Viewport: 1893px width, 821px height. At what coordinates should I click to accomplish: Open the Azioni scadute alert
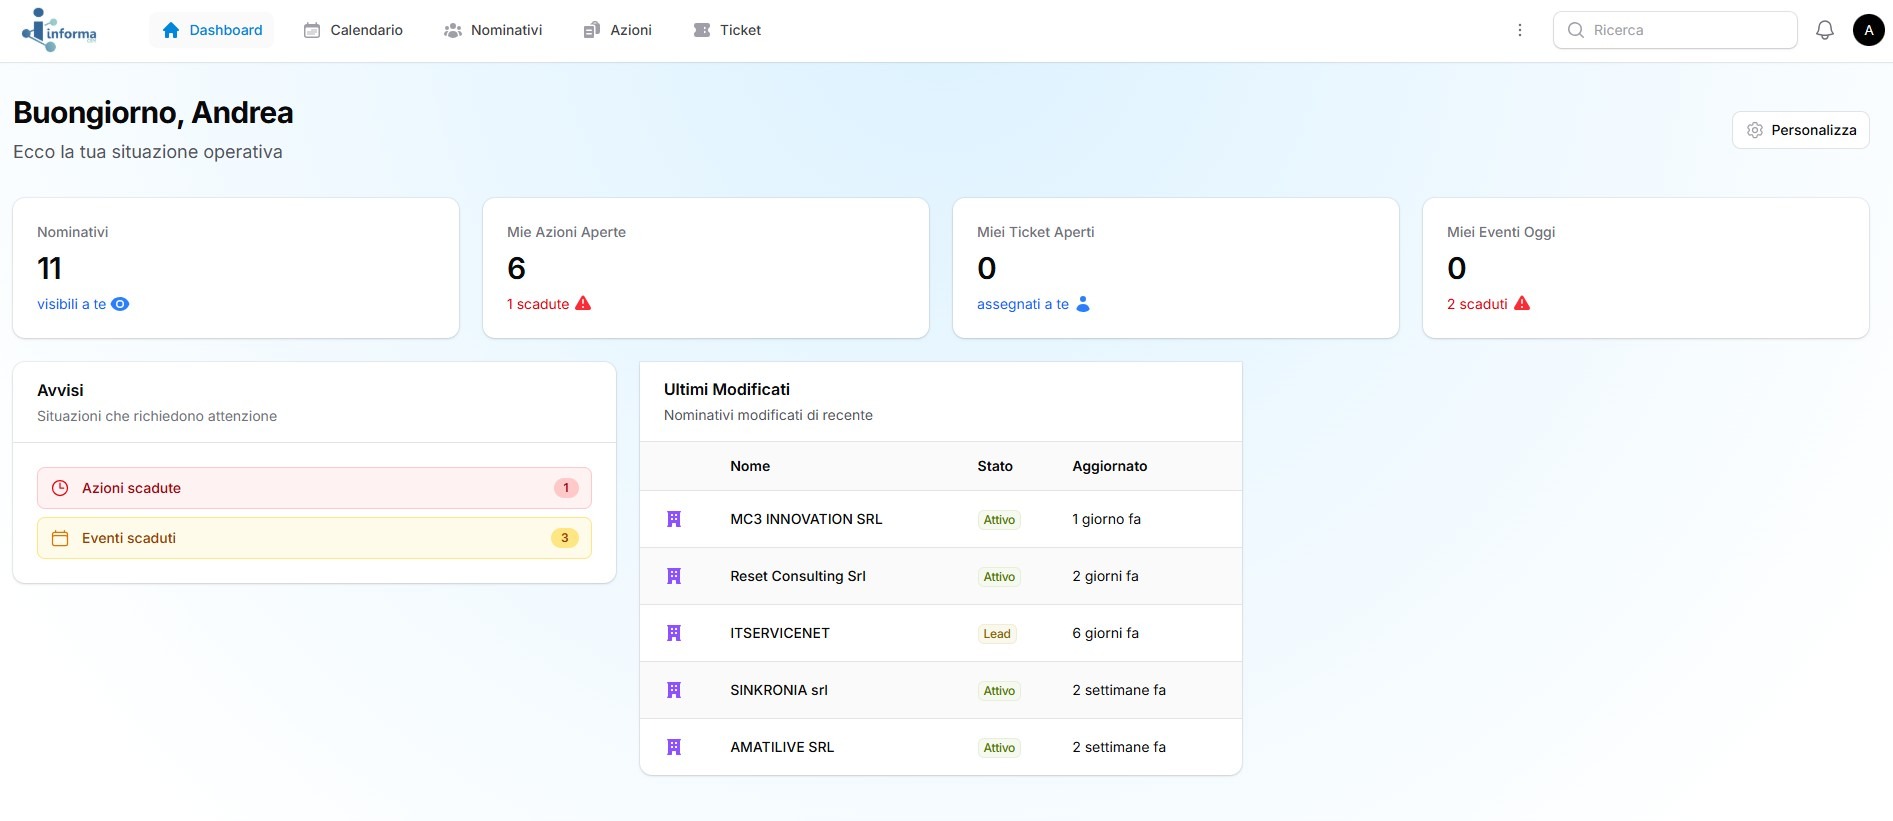pos(314,488)
